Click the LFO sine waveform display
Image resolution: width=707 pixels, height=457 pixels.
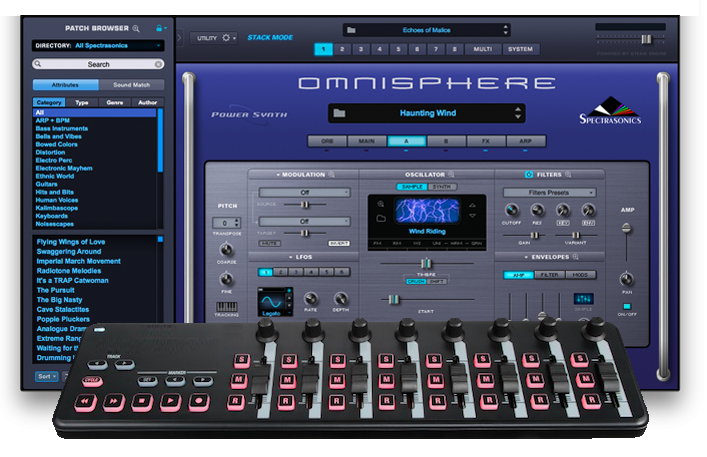271,302
